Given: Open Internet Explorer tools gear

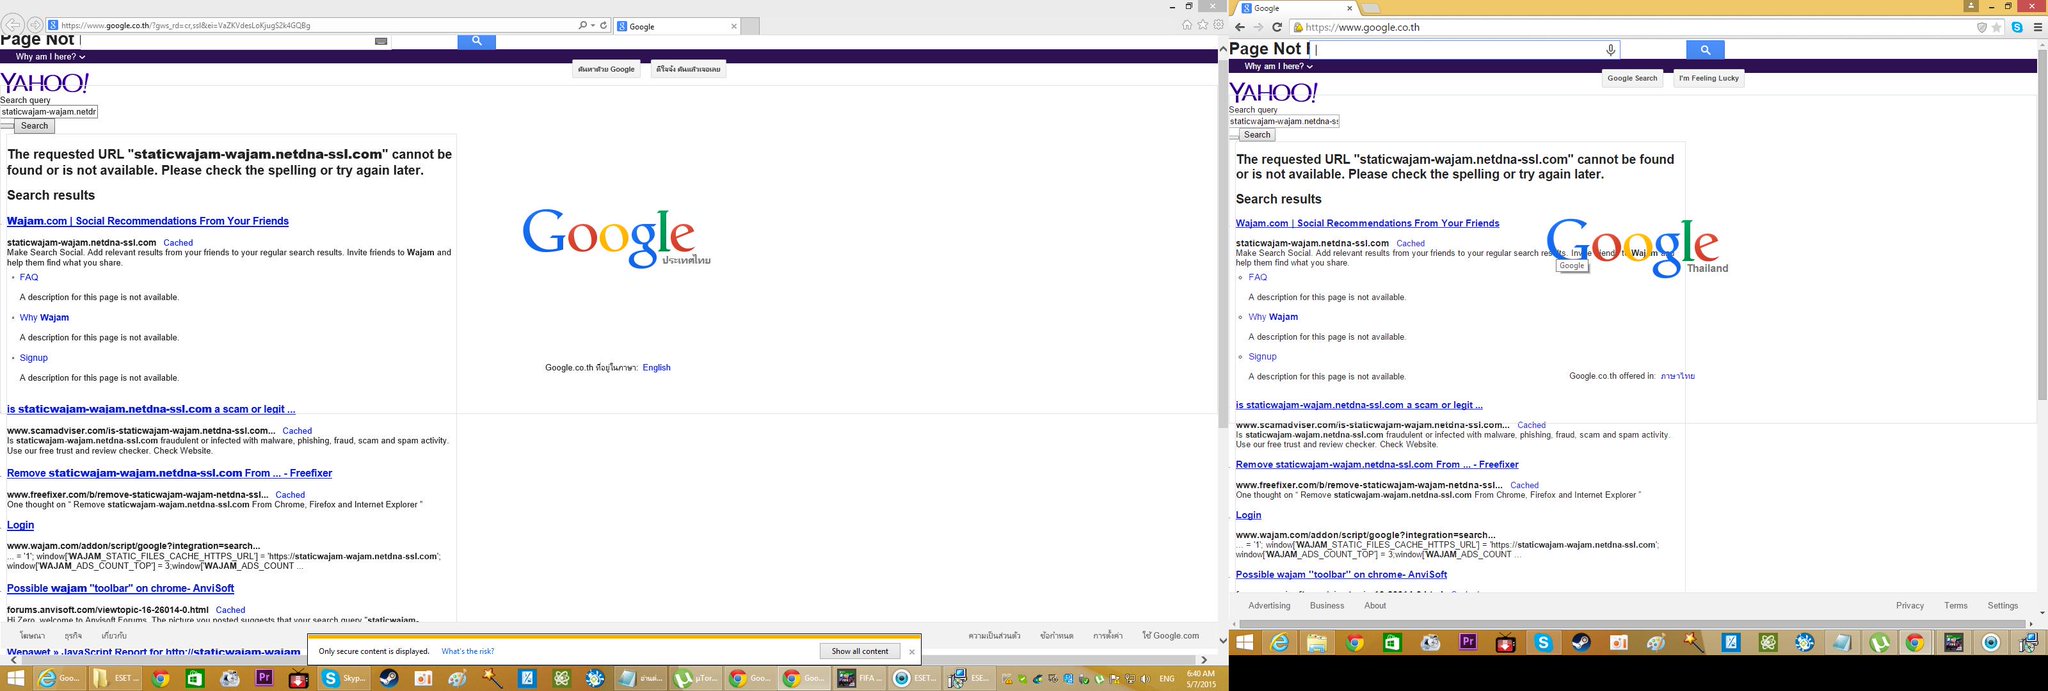Looking at the screenshot, I should 1219,25.
